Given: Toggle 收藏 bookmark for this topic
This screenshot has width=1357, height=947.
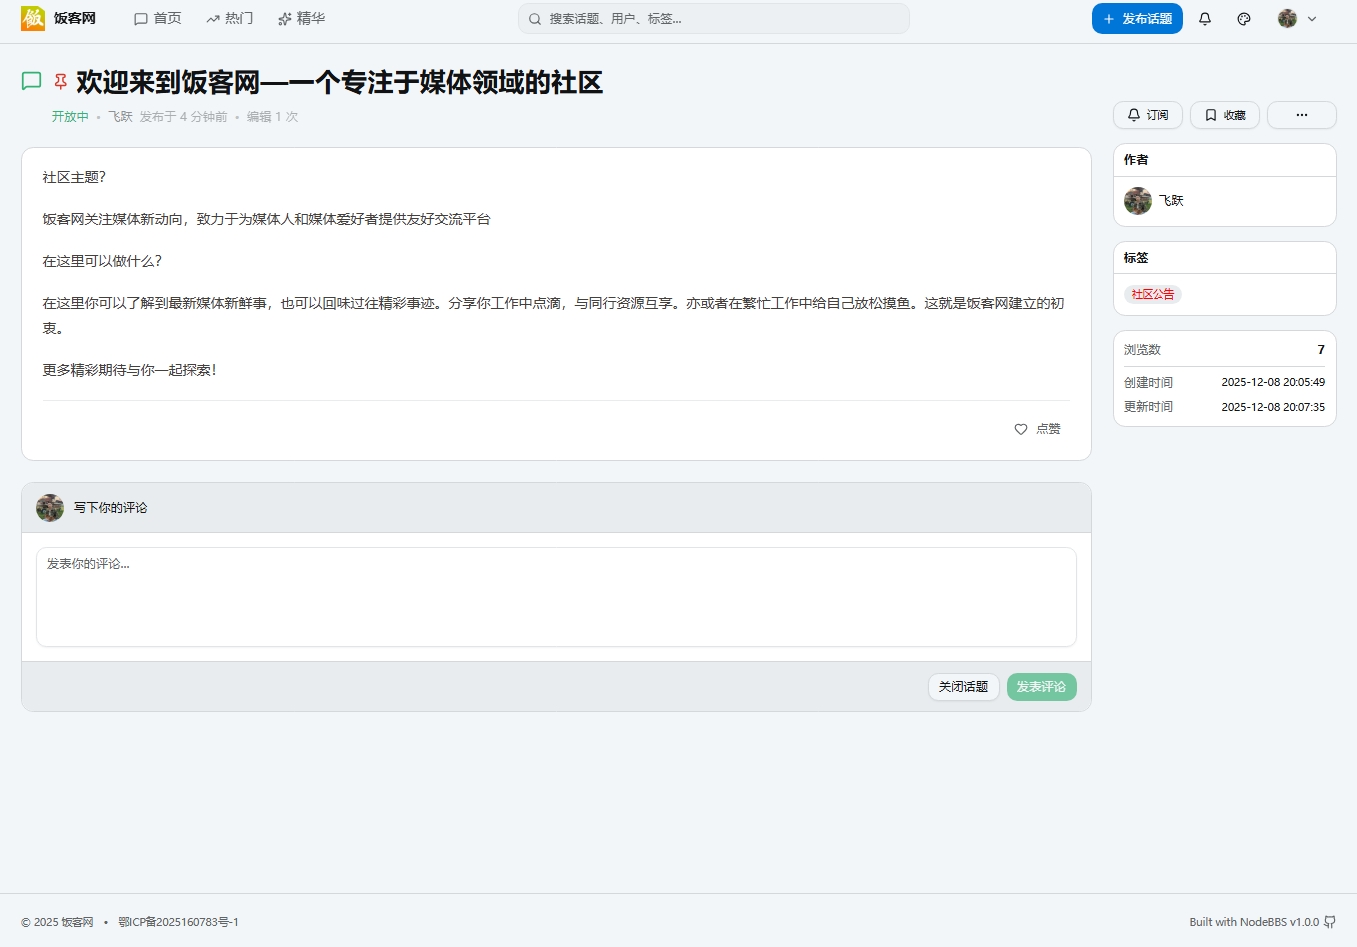Looking at the screenshot, I should click(1224, 115).
